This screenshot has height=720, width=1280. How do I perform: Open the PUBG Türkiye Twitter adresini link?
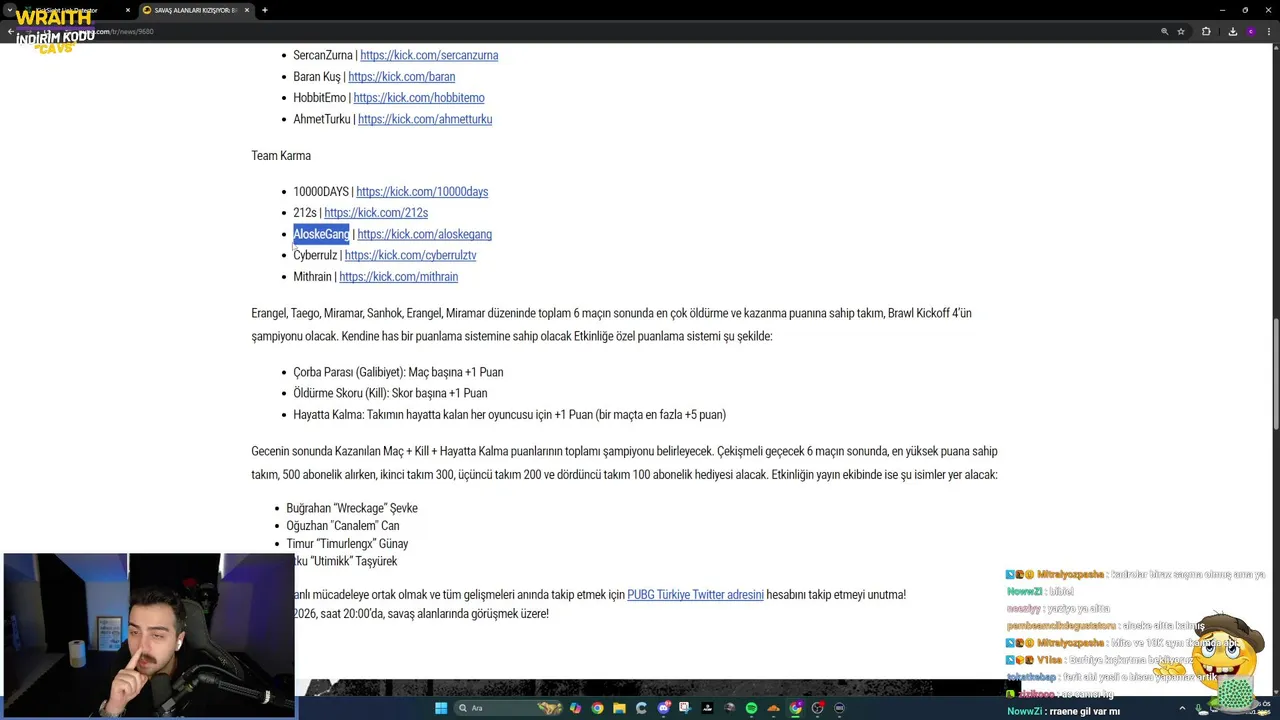click(695, 594)
